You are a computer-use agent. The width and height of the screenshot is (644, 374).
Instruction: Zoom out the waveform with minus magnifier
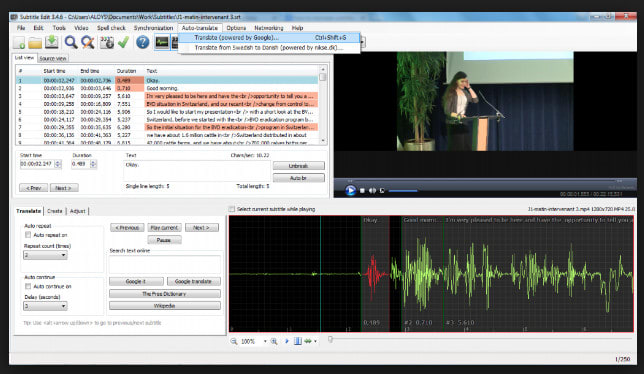(x=234, y=341)
